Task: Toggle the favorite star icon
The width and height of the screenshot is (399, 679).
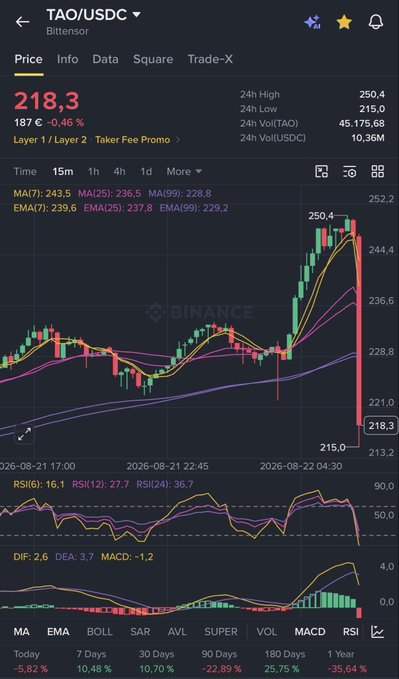Action: click(x=344, y=22)
